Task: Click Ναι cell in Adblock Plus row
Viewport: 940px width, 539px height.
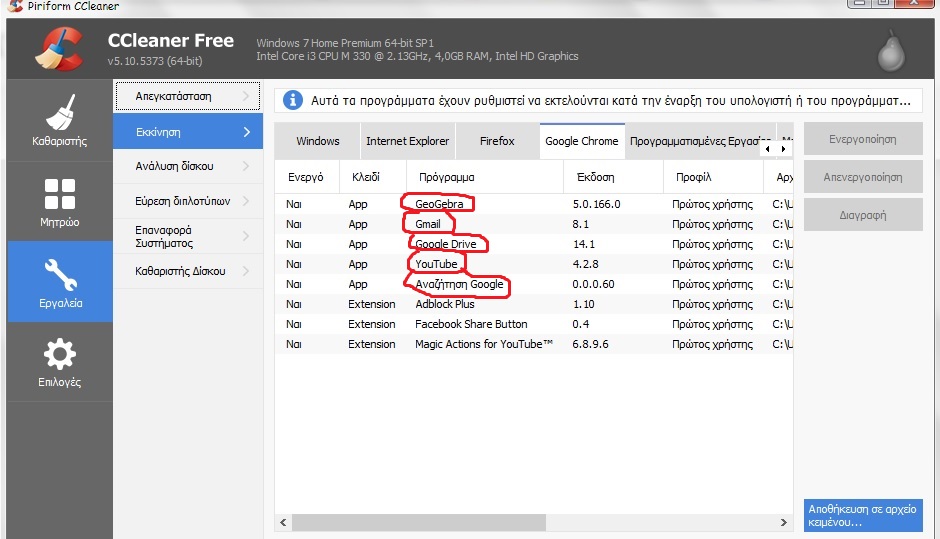Action: point(294,304)
